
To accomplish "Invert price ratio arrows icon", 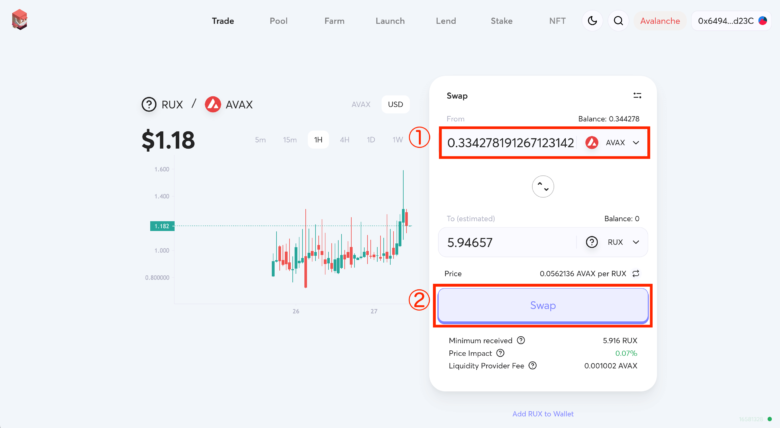I will click(634, 273).
